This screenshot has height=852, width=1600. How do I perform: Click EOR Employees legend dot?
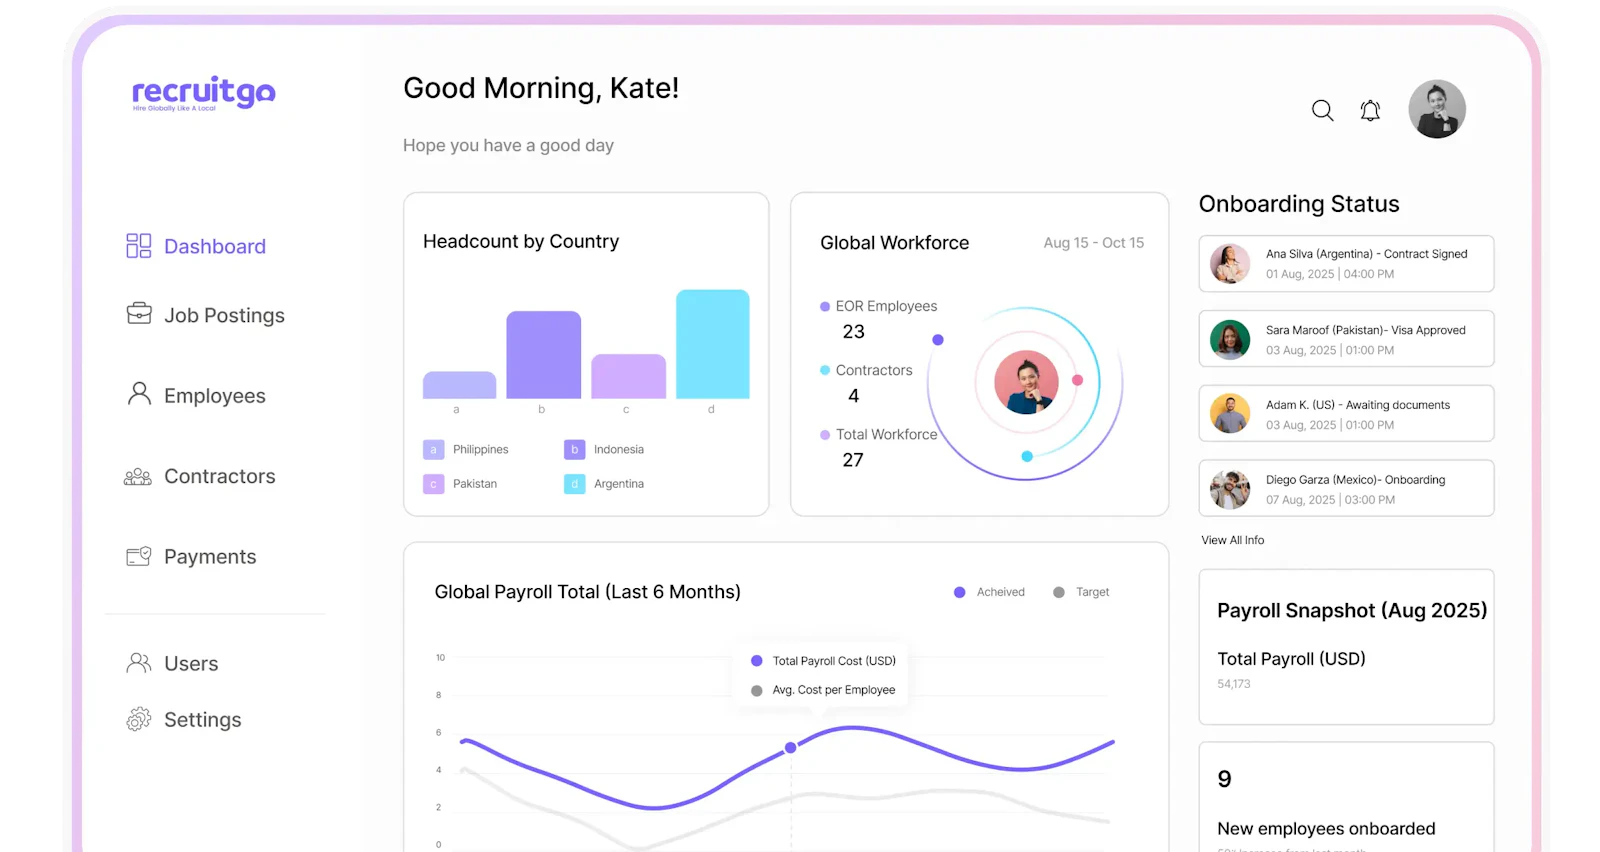tap(825, 307)
